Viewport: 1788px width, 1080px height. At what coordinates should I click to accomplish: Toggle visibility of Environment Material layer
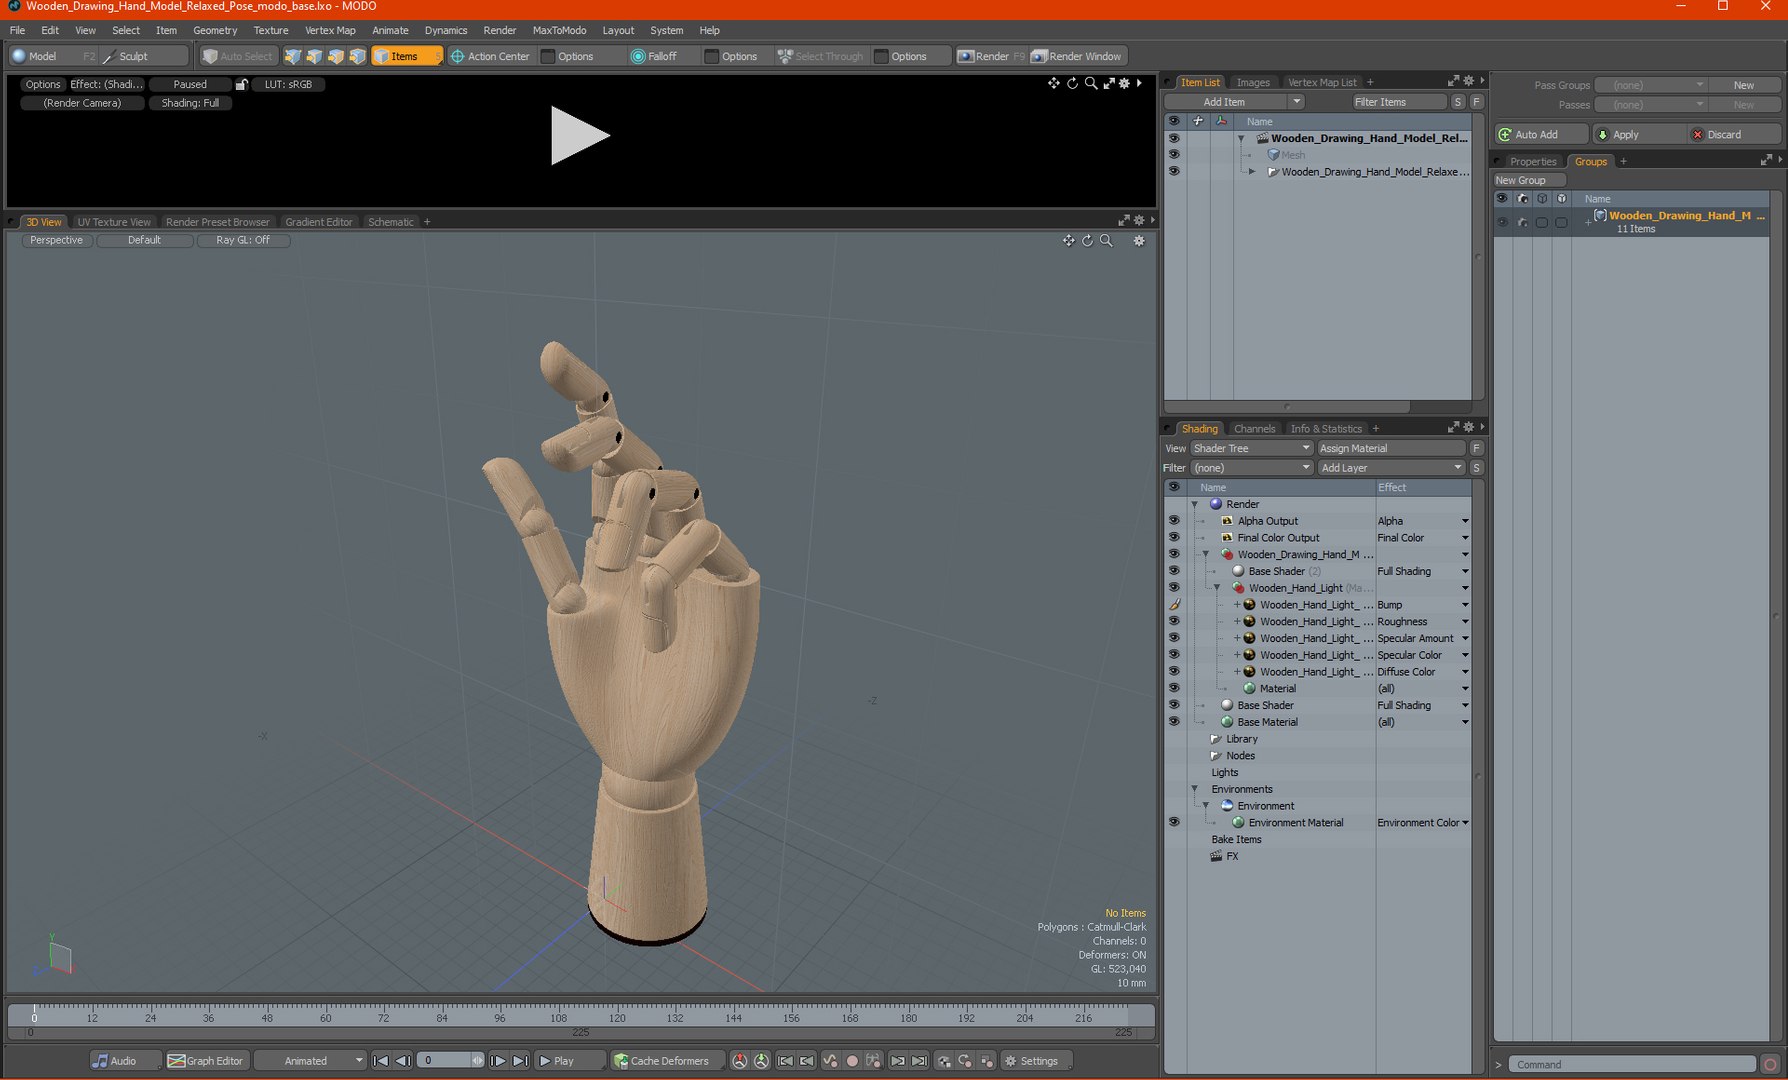1174,823
